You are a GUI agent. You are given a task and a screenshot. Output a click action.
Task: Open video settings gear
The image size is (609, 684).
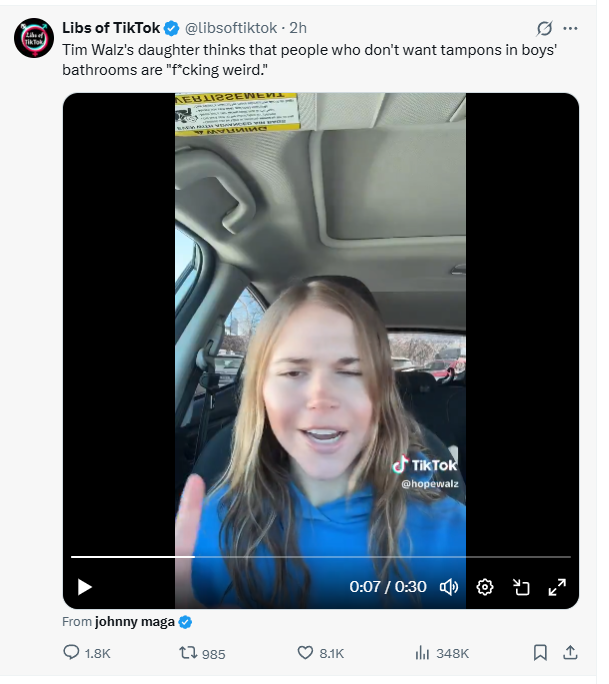pos(485,587)
